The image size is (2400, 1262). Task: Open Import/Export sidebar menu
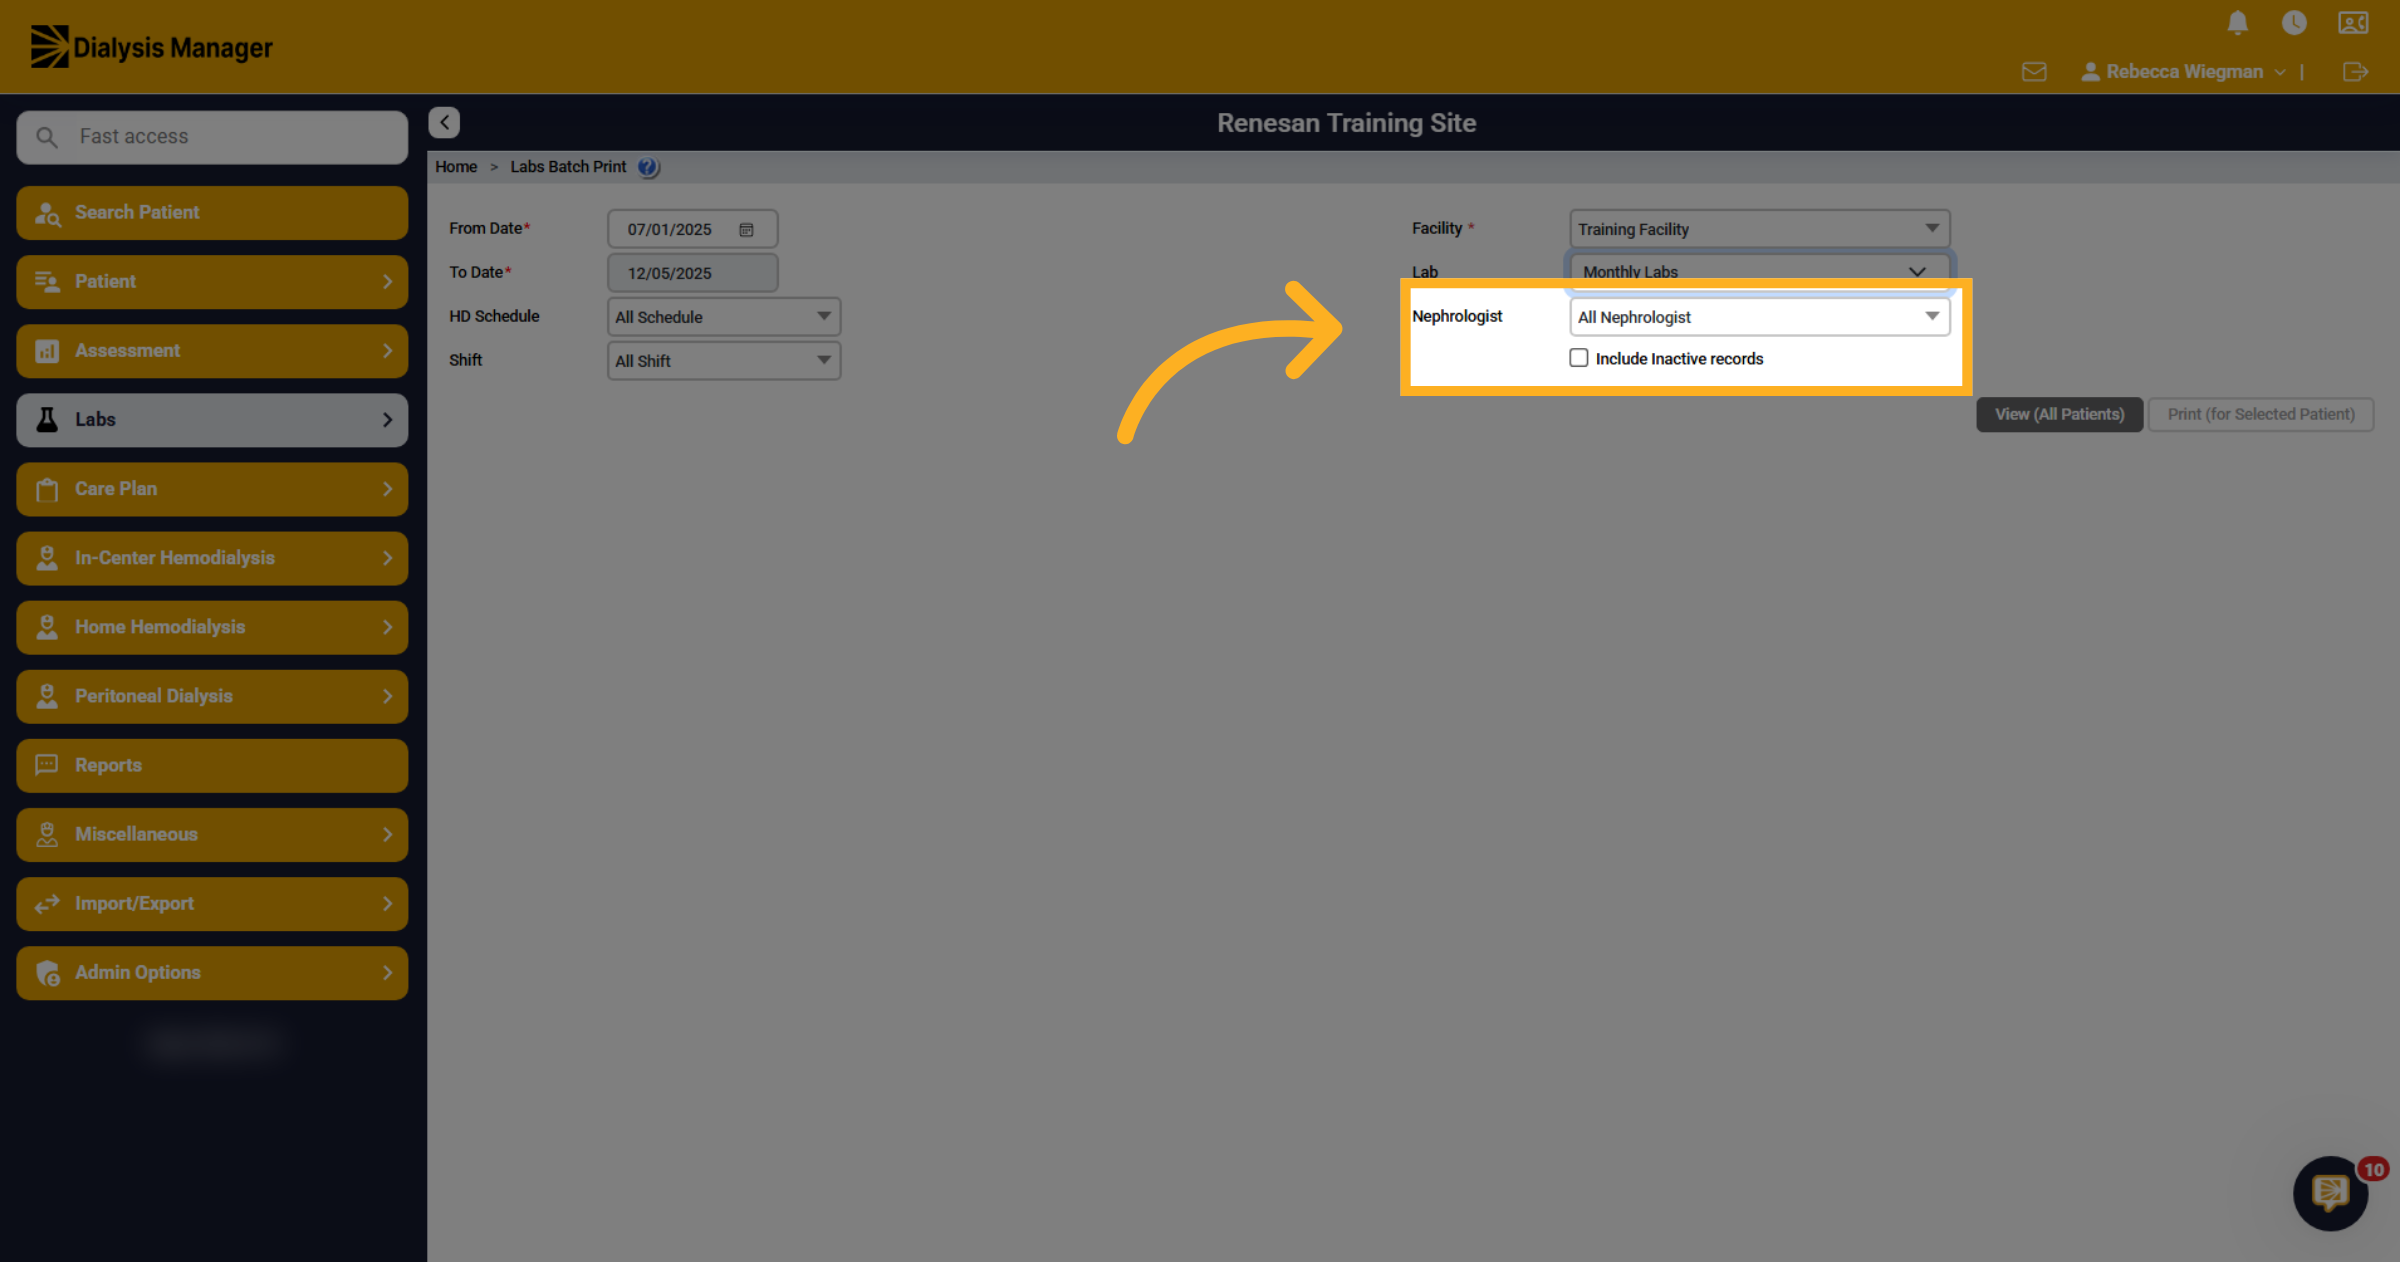(x=212, y=904)
